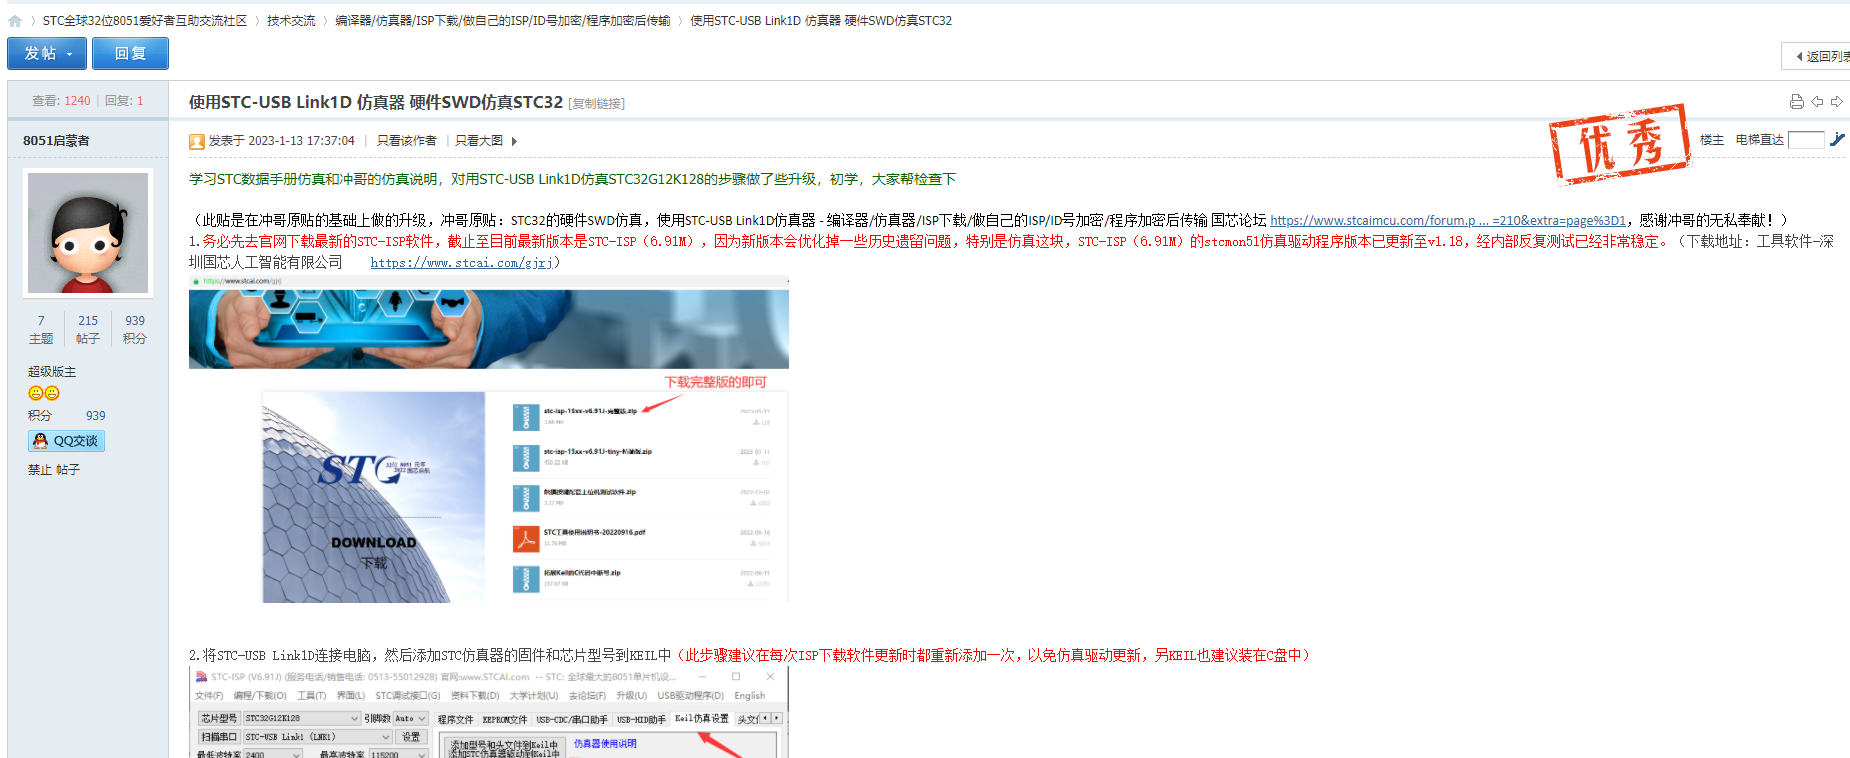Click the 楼主 floor label

pyautogui.click(x=1712, y=140)
